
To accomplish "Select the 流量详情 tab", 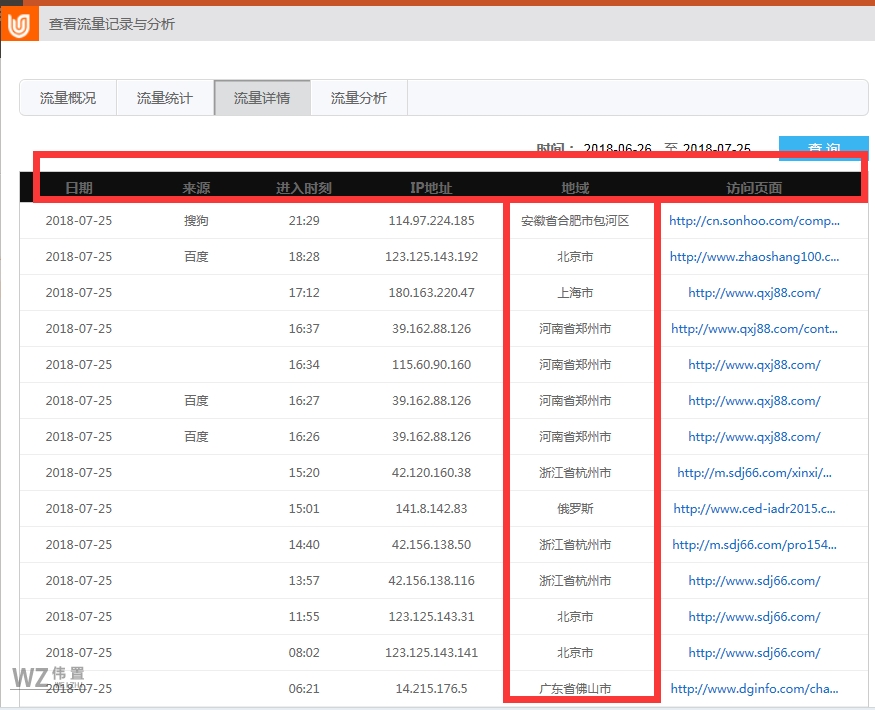I will pos(262,98).
